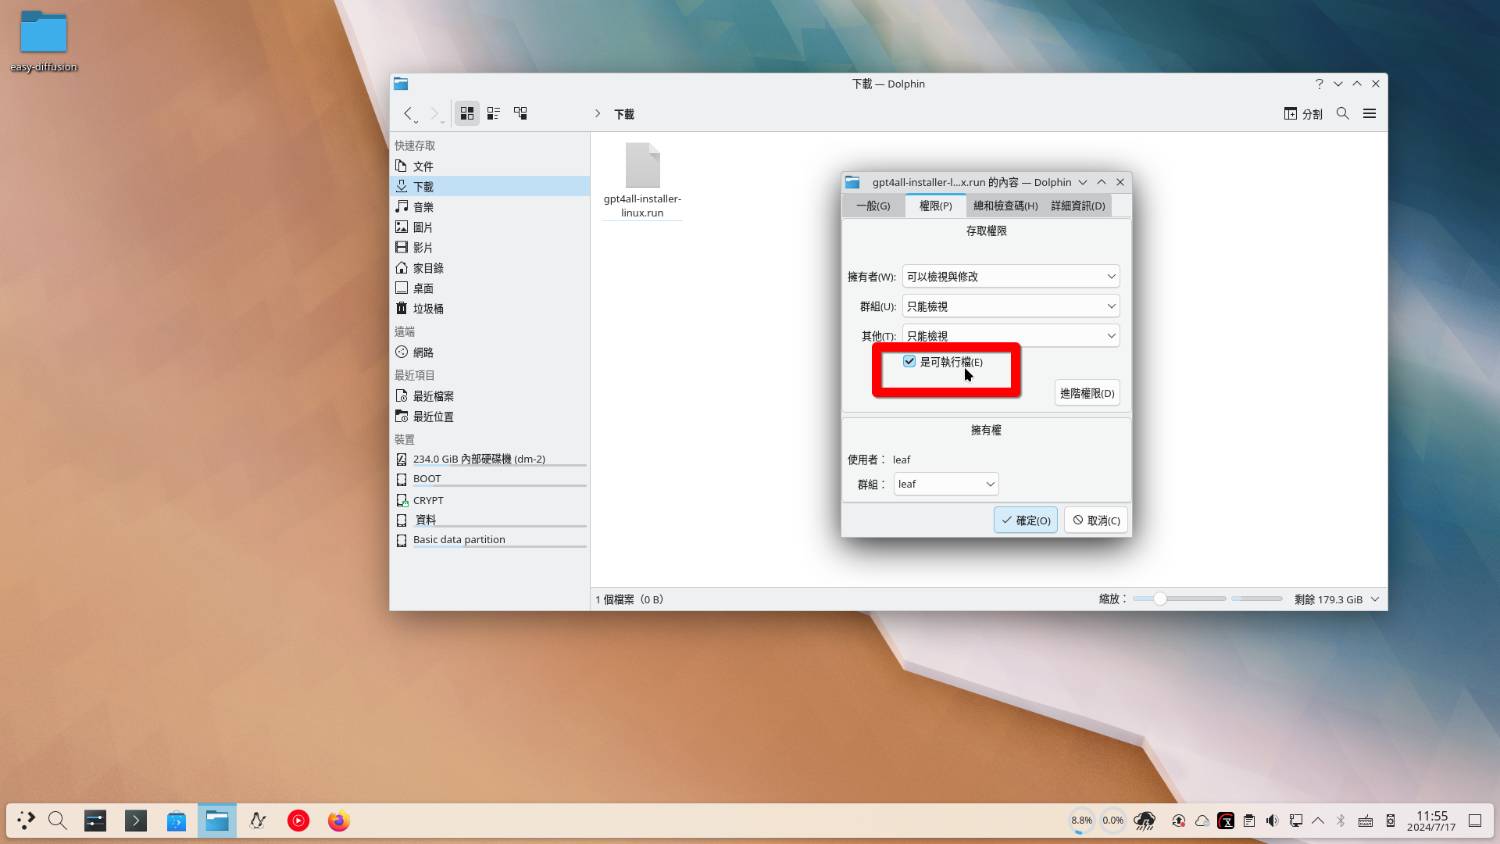Viewport: 1500px width, 844px height.
Task: Open the easy-diffusion desktop folder
Action: 43,42
